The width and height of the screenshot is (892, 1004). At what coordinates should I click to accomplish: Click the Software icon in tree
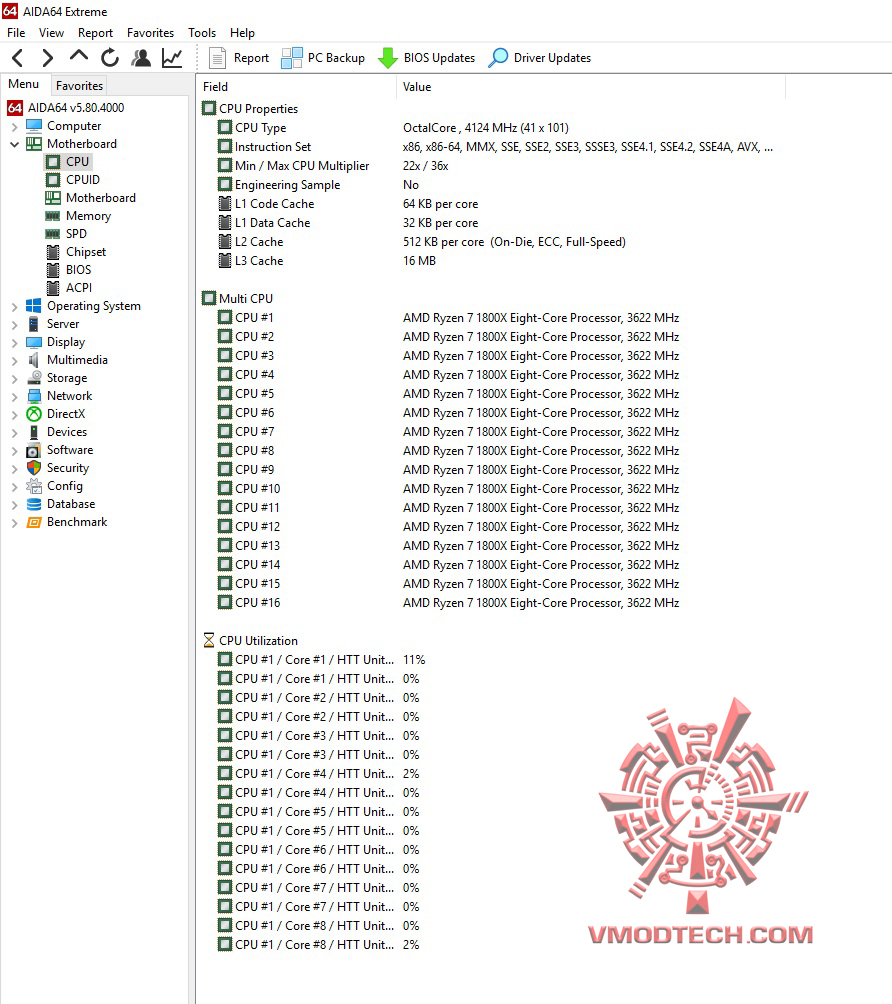[34, 450]
